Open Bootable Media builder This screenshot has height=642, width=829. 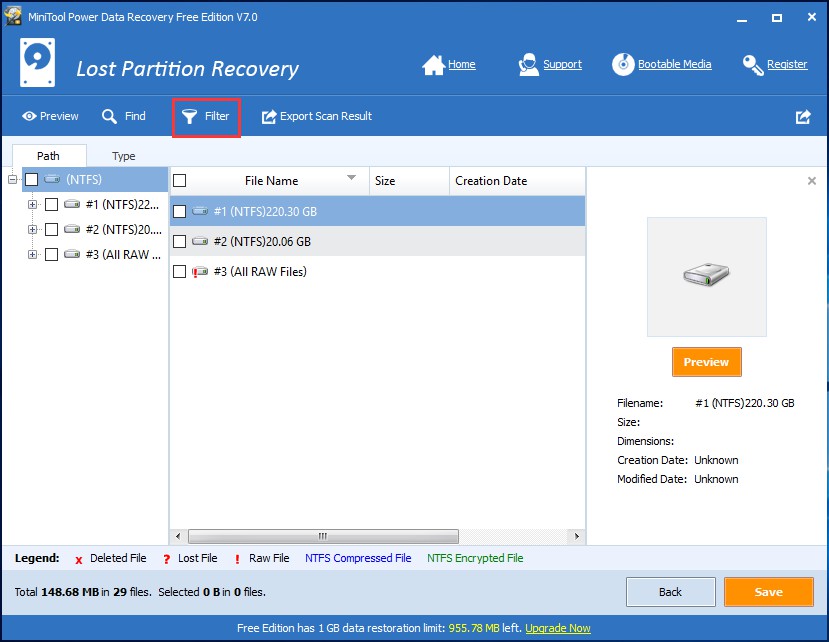click(662, 64)
